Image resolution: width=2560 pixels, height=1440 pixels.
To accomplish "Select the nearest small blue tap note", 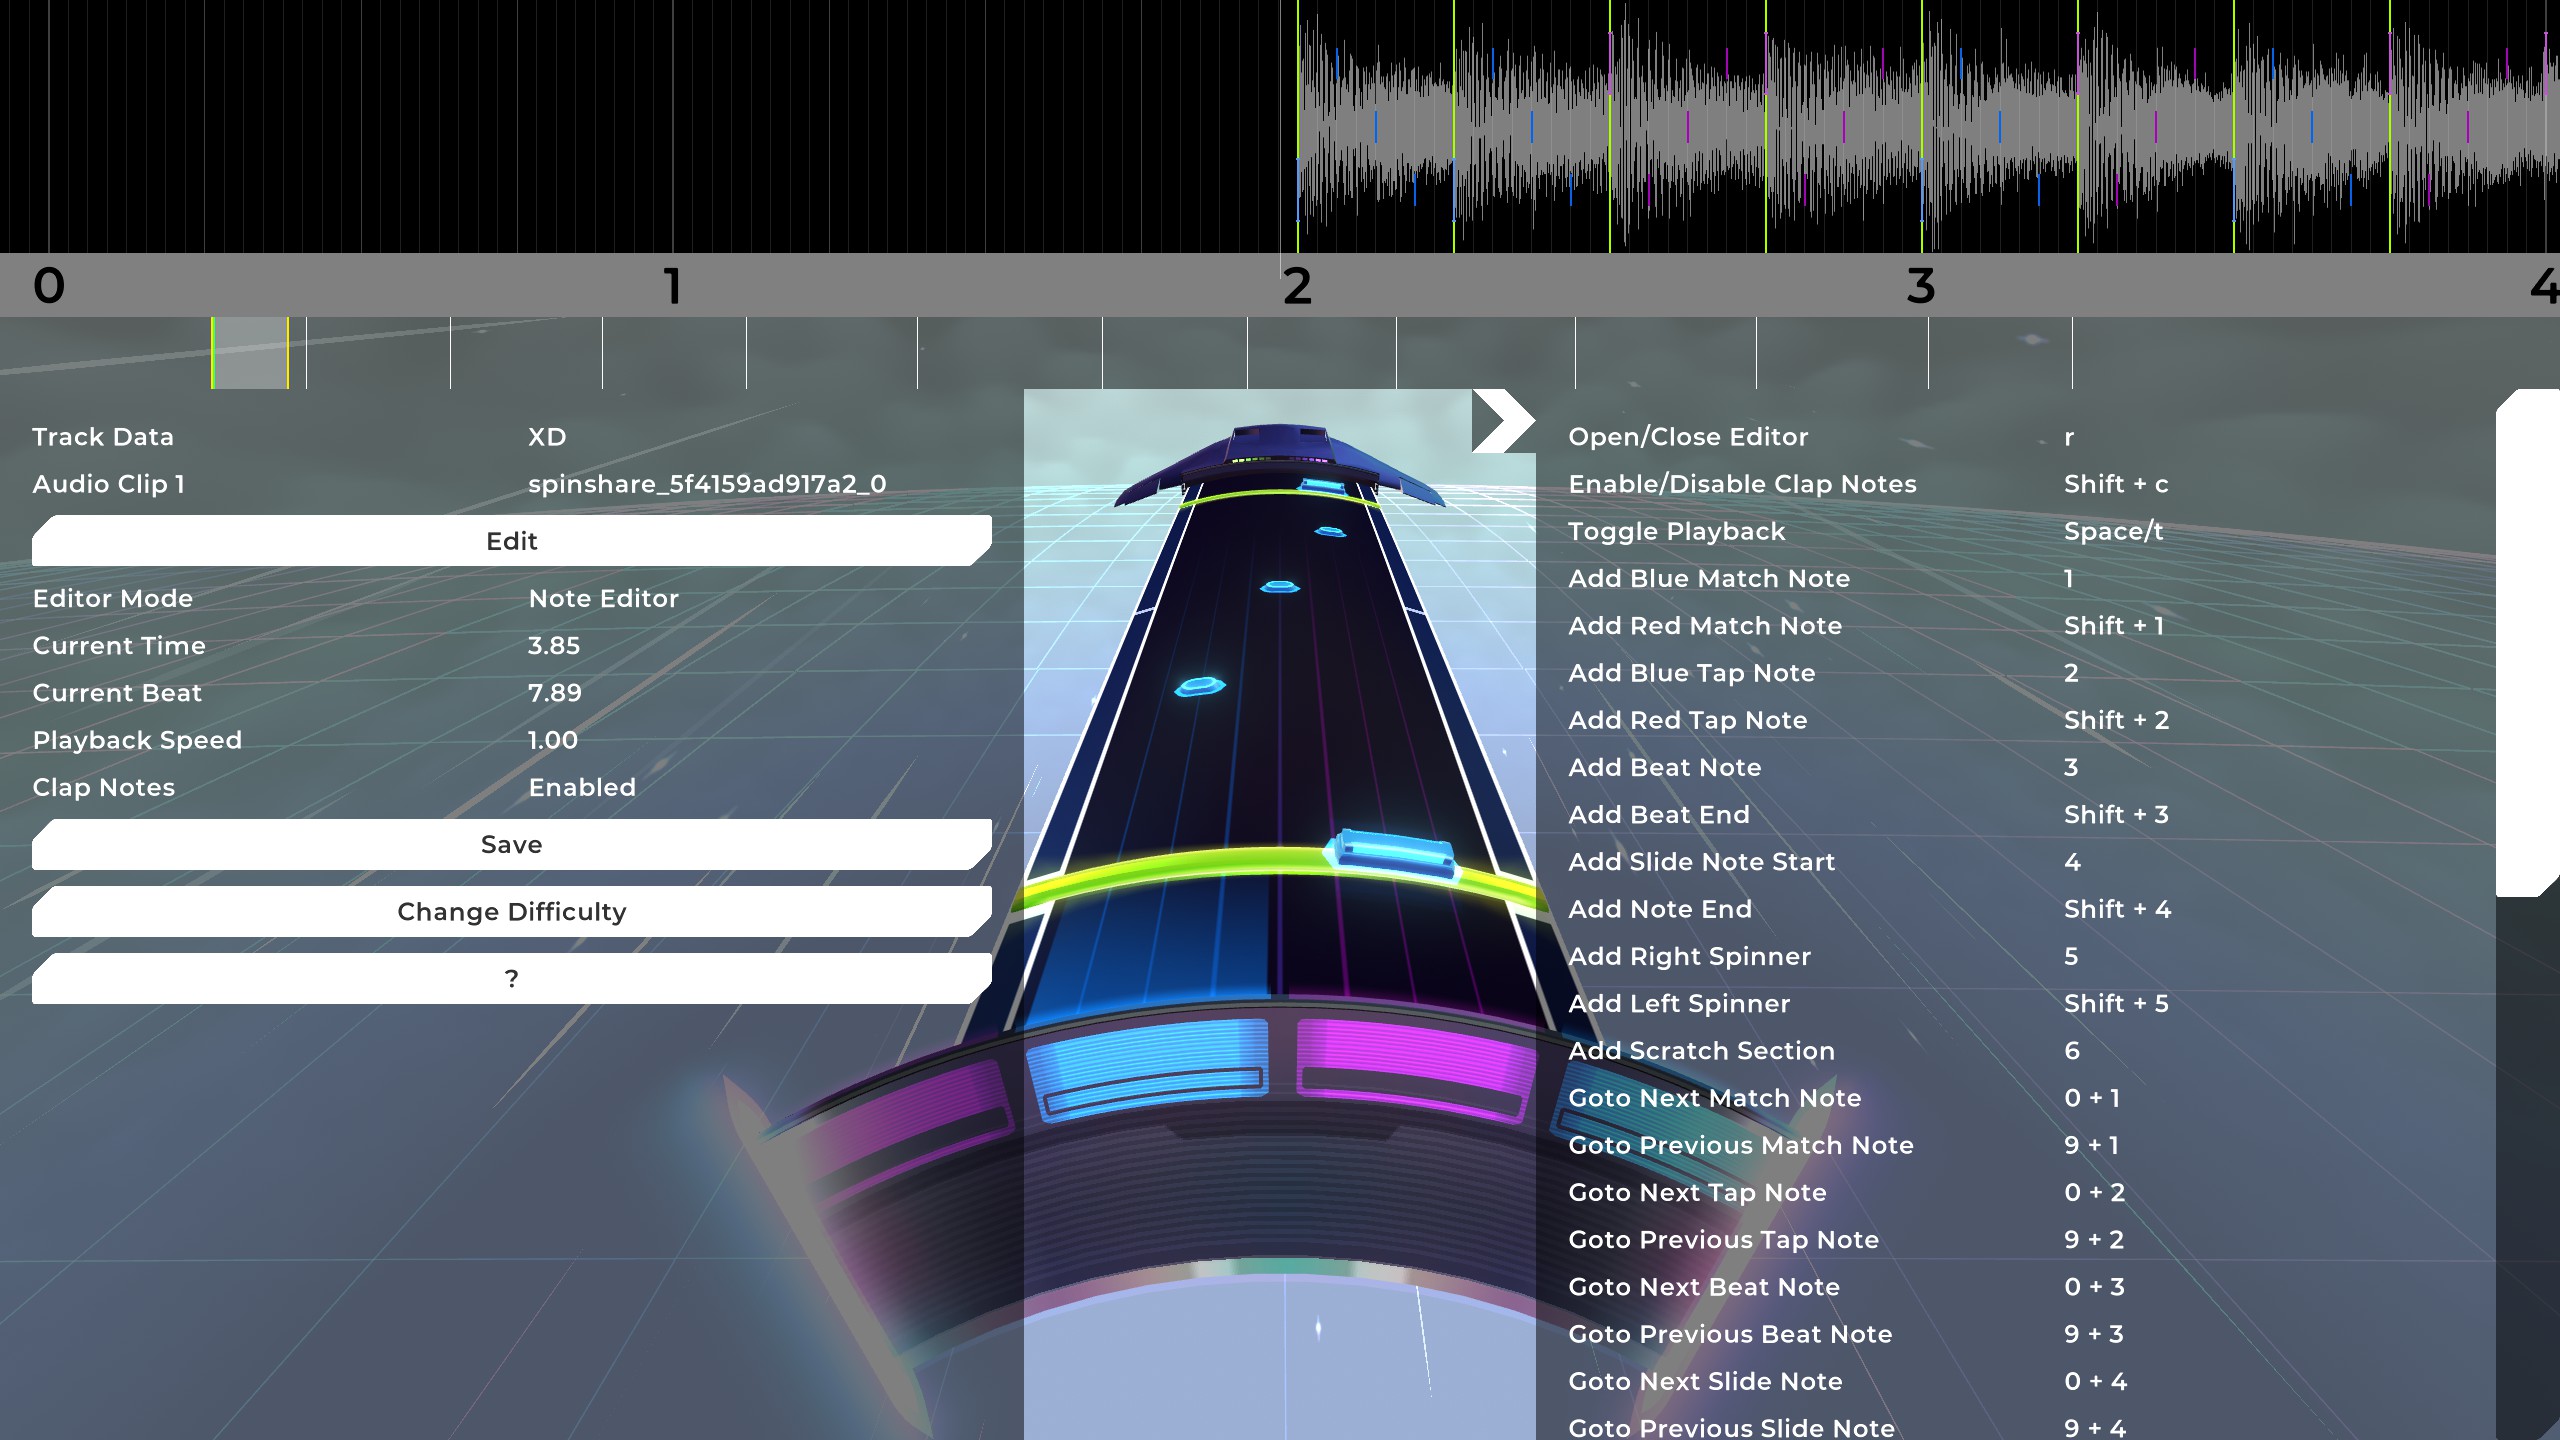I will point(1199,686).
